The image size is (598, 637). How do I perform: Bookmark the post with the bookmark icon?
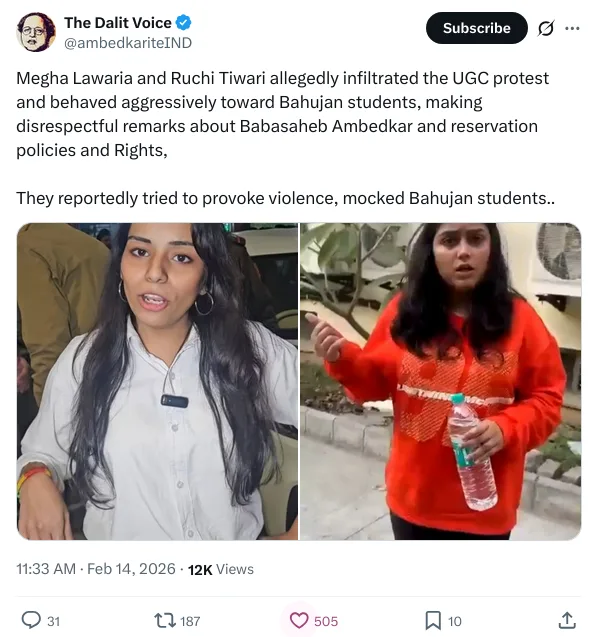[x=433, y=620]
